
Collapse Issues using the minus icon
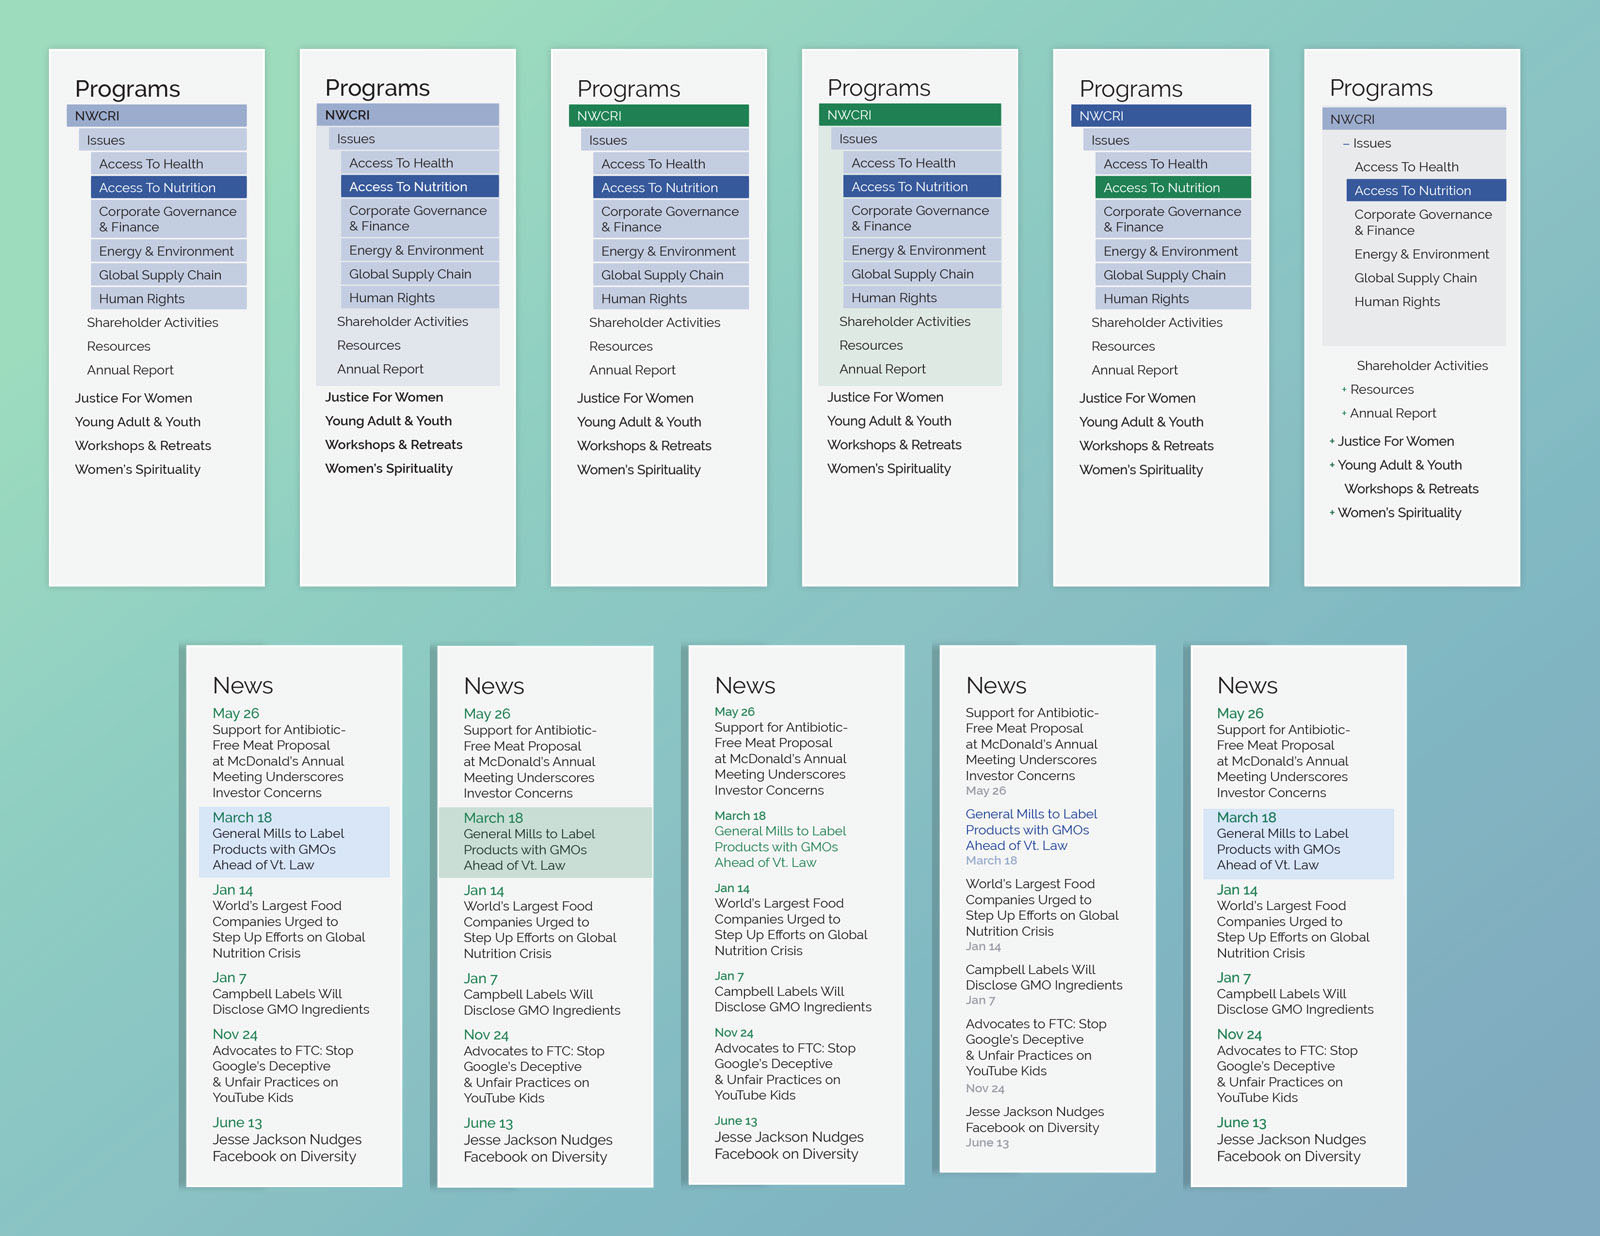pos(1346,144)
